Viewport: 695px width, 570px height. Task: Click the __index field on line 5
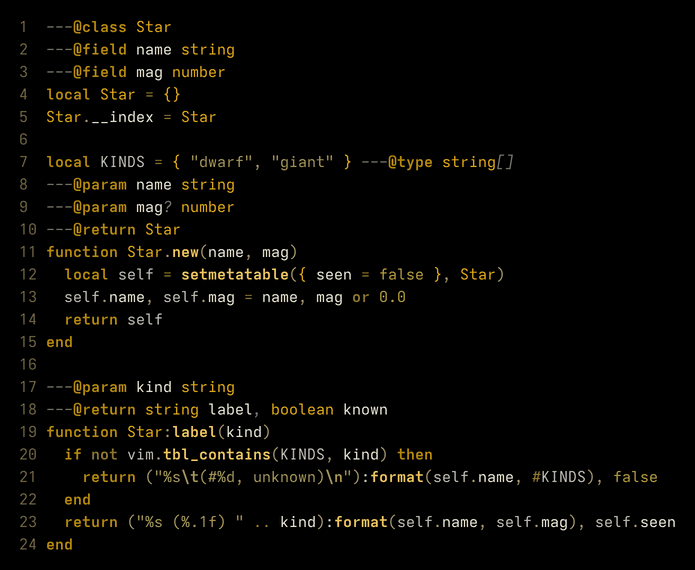pyautogui.click(x=122, y=117)
